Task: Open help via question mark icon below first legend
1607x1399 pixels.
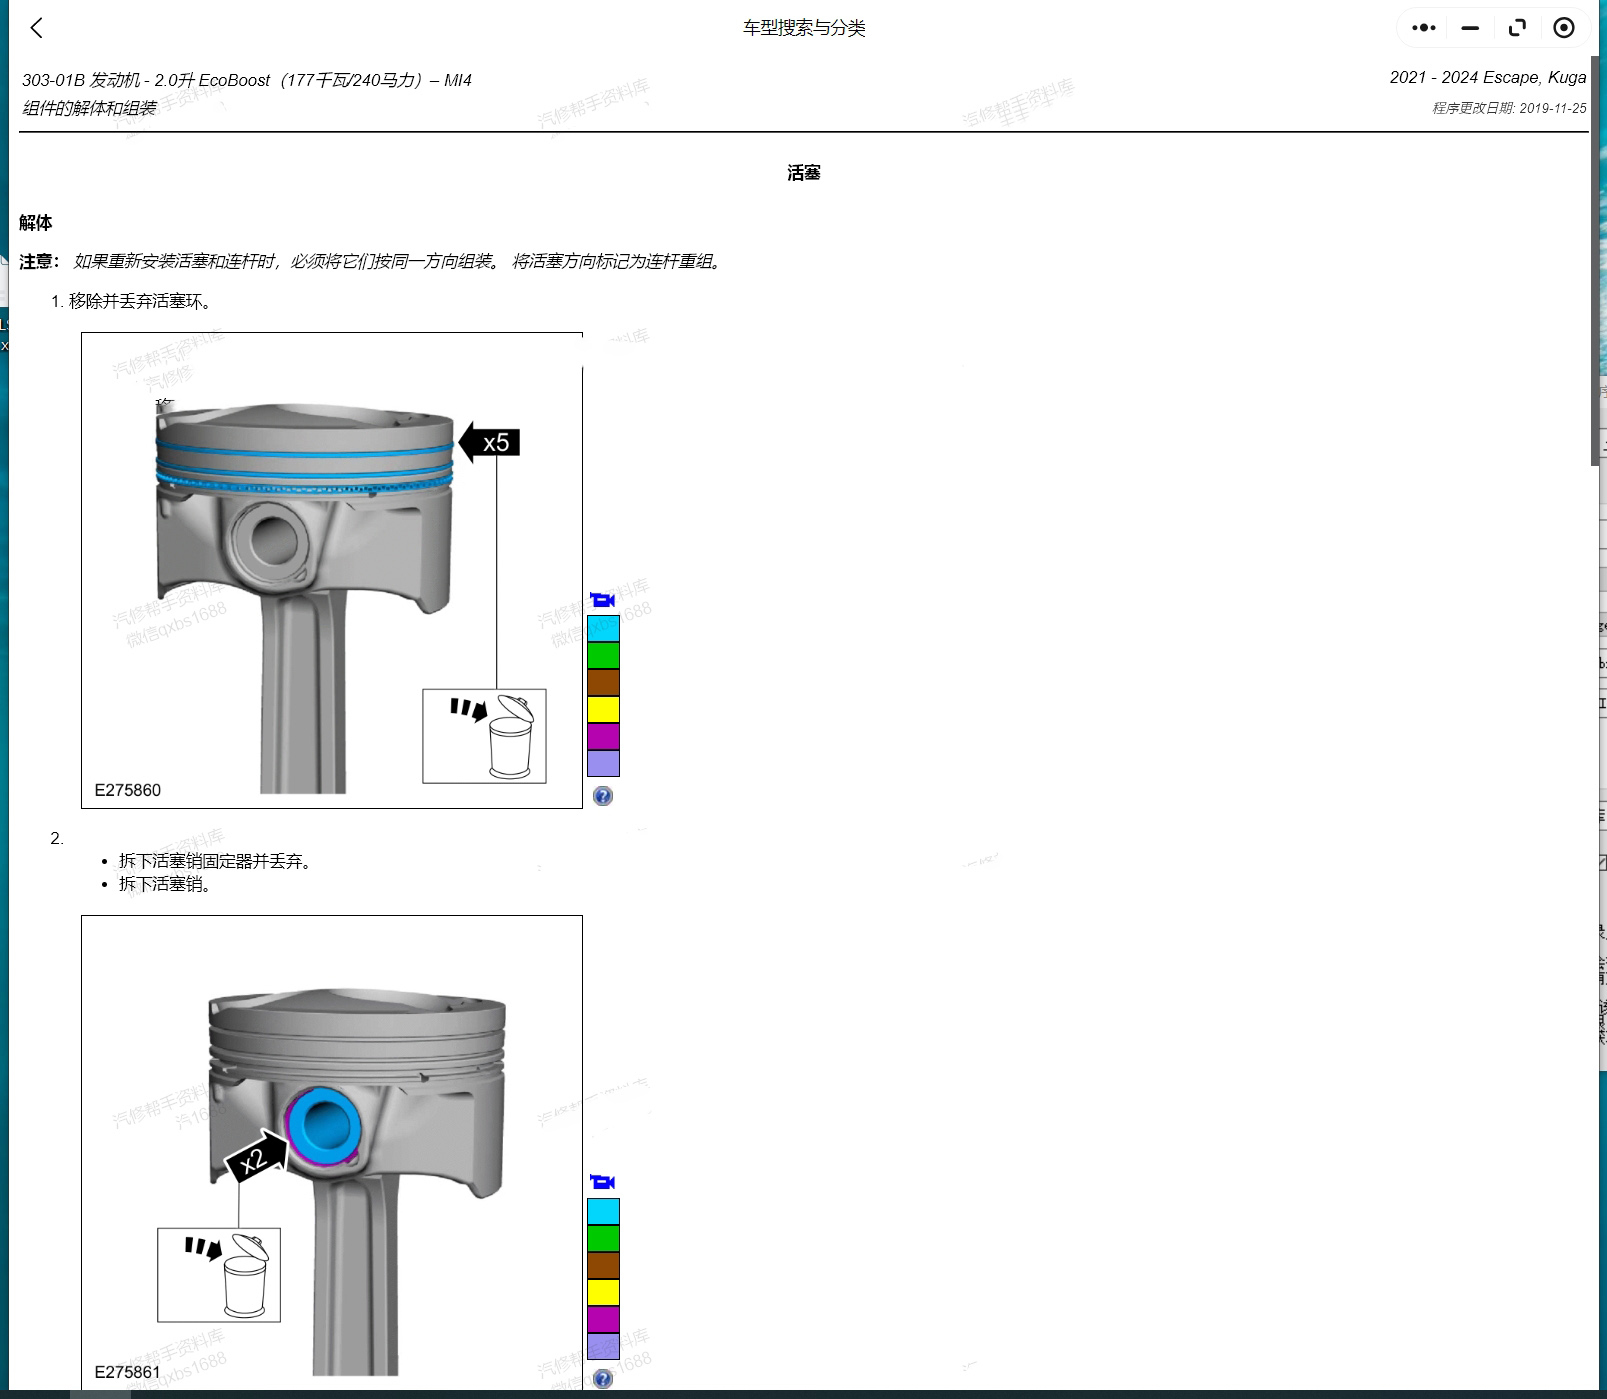Action: [x=602, y=795]
